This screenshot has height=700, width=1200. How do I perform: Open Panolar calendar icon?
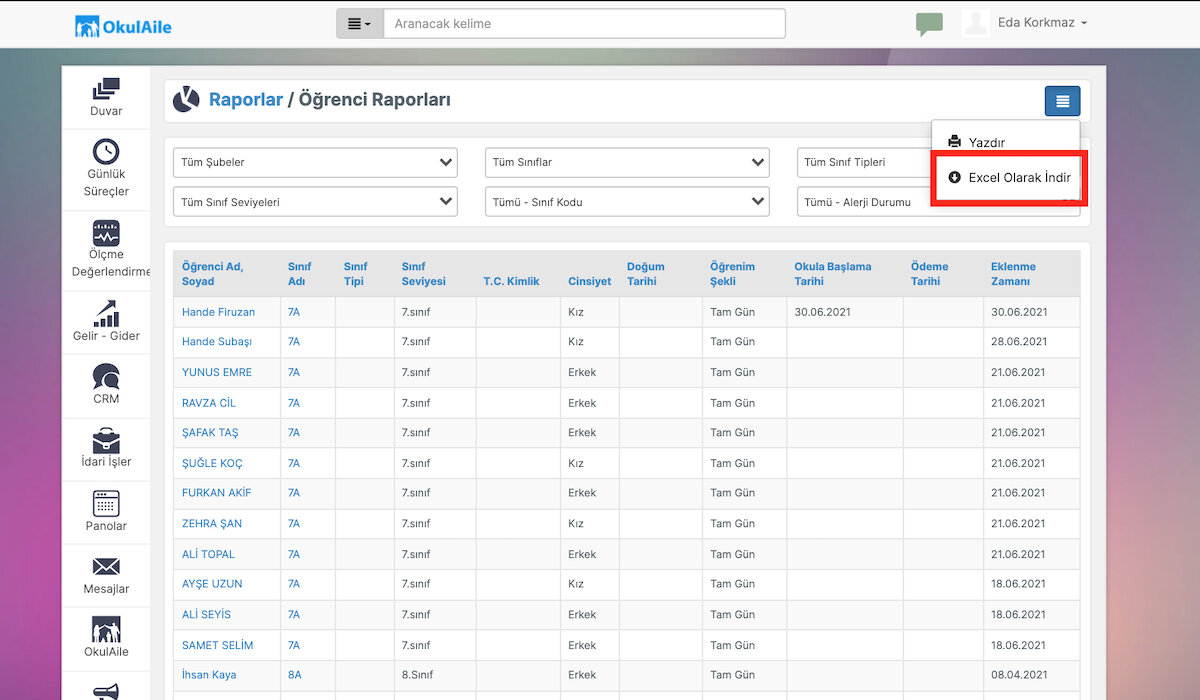(x=106, y=503)
